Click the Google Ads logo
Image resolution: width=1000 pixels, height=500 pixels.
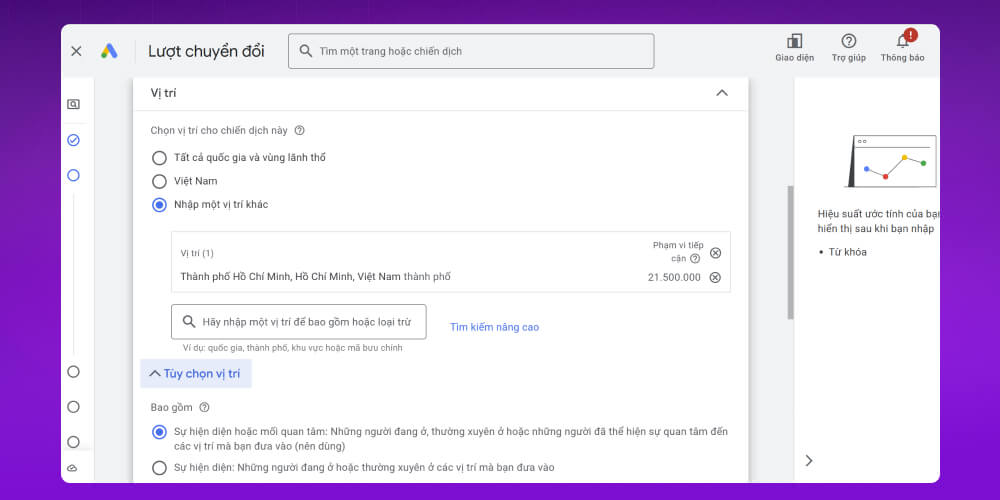(109, 51)
